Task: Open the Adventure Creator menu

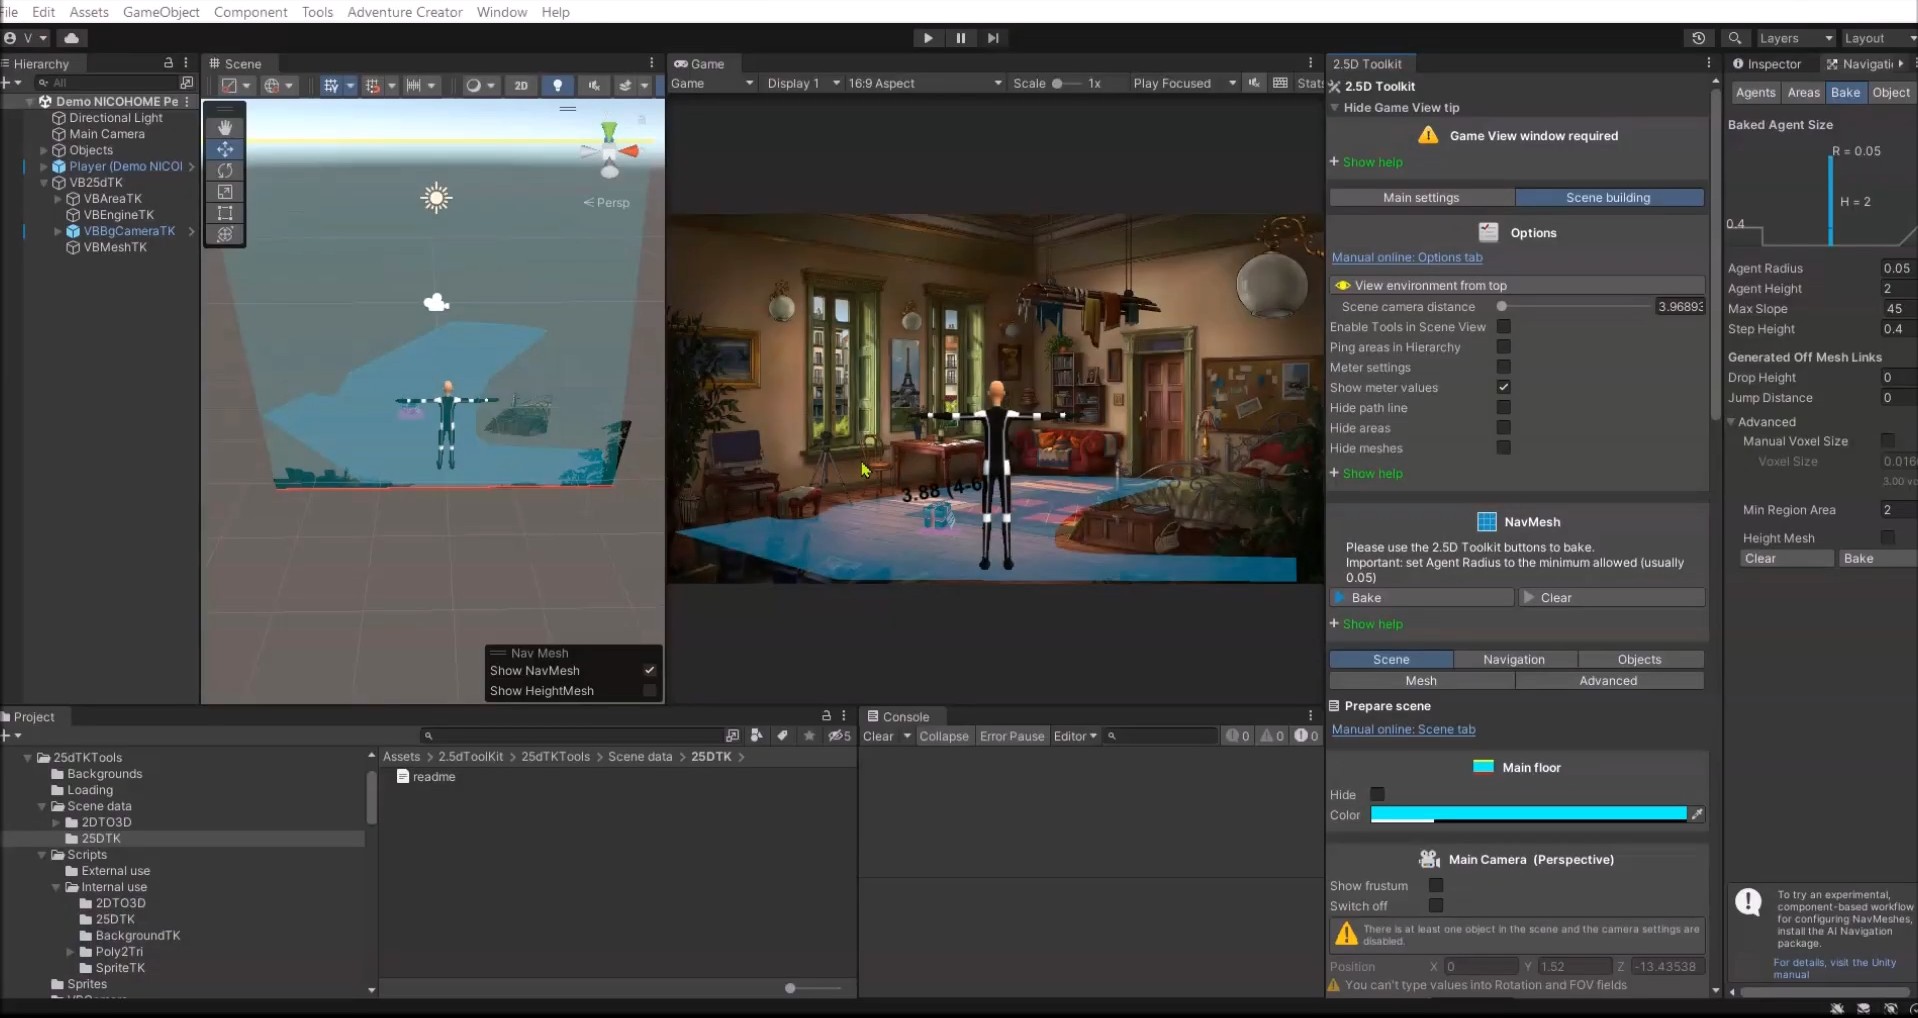Action: pos(404,12)
